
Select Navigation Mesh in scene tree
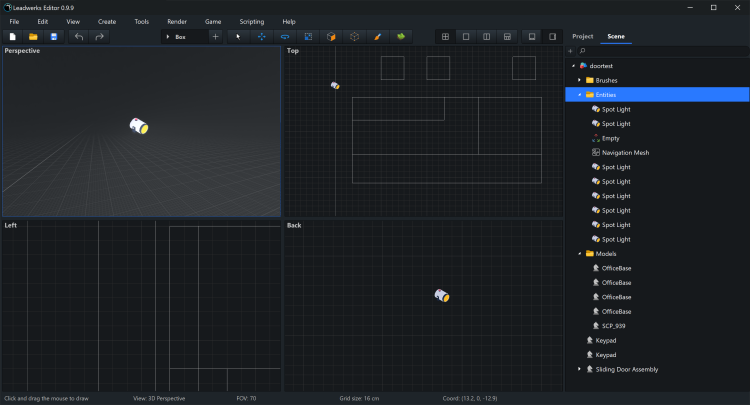(625, 152)
